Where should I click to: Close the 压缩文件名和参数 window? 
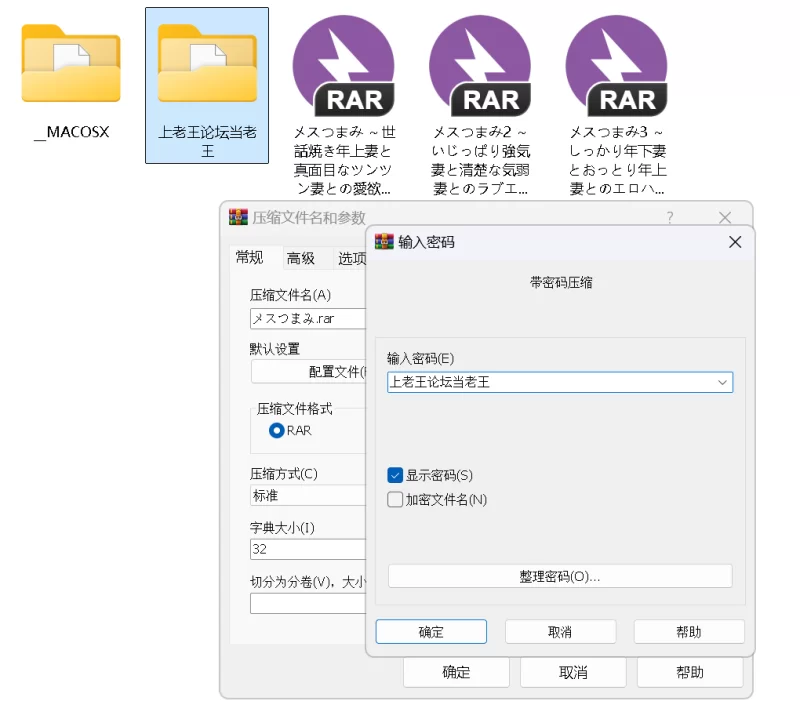(x=725, y=218)
